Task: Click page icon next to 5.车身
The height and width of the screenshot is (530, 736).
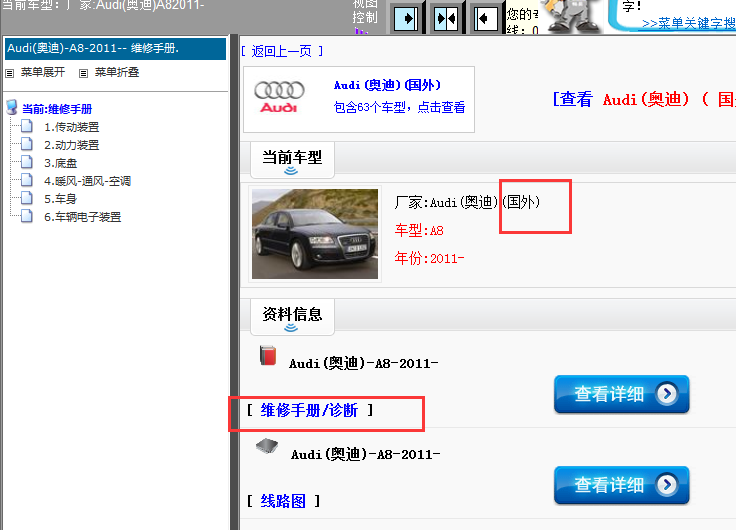Action: coord(27,198)
